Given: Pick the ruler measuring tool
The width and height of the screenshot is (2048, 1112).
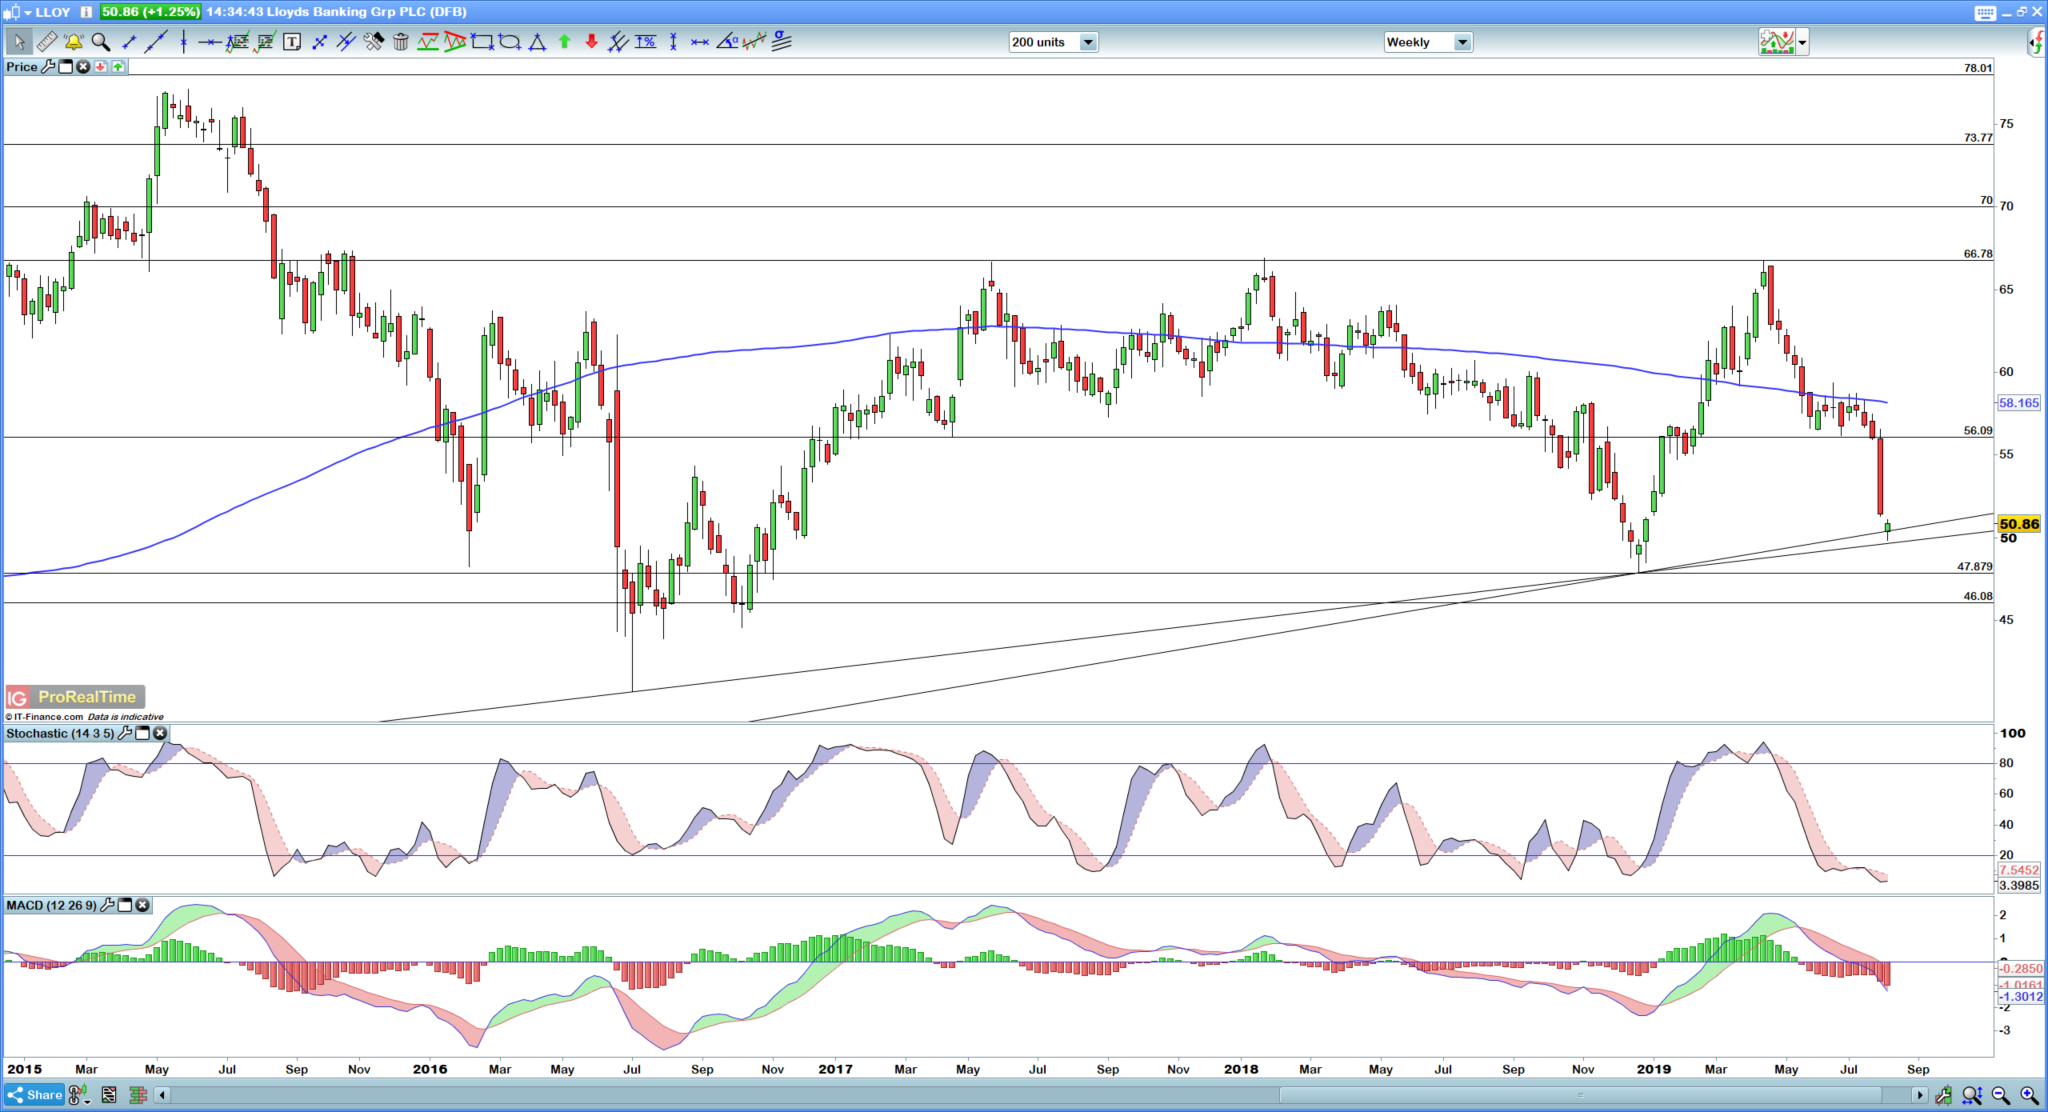Looking at the screenshot, I should click(46, 42).
